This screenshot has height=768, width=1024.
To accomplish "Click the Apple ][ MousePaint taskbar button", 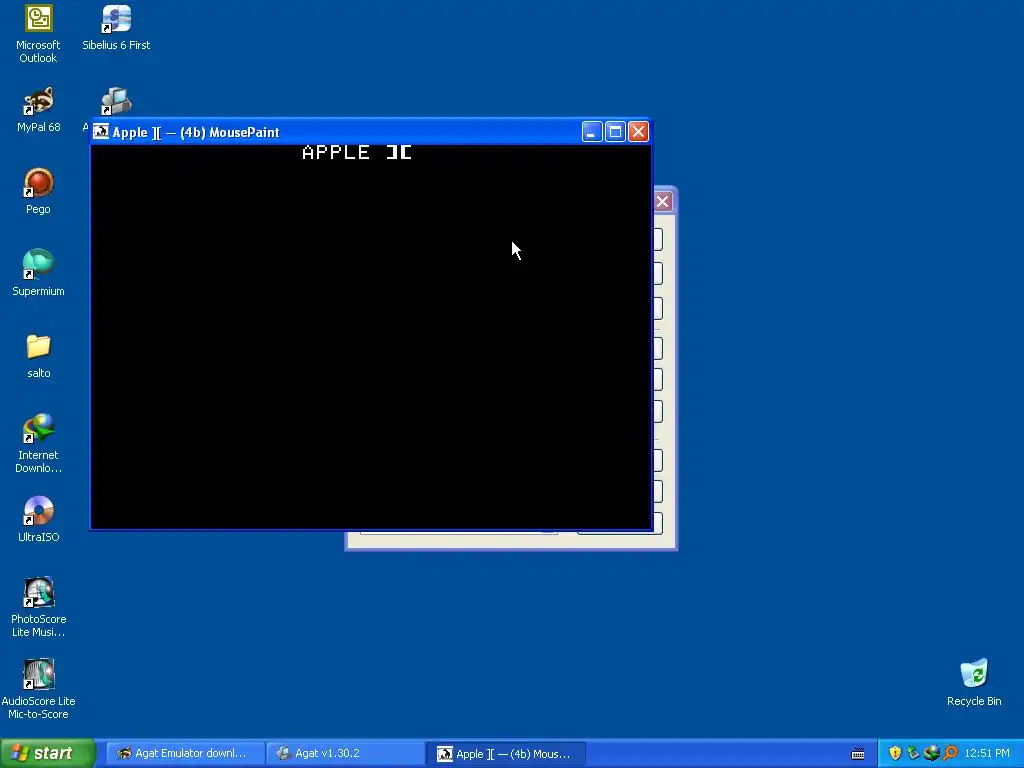I will click(x=505, y=753).
